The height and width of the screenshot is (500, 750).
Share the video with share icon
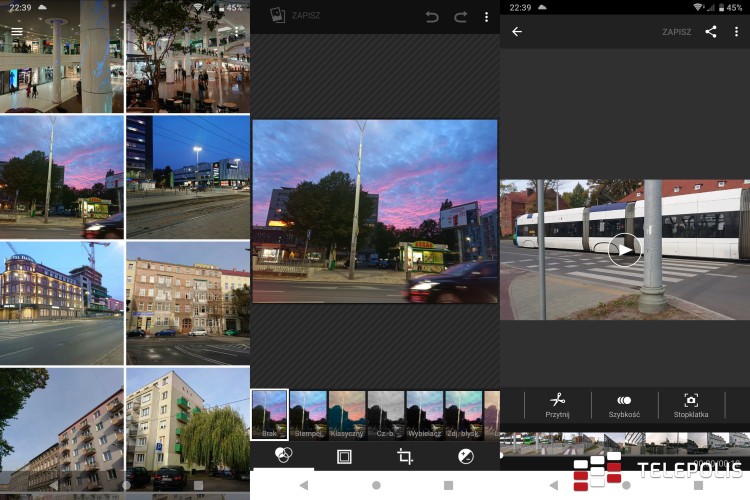711,31
